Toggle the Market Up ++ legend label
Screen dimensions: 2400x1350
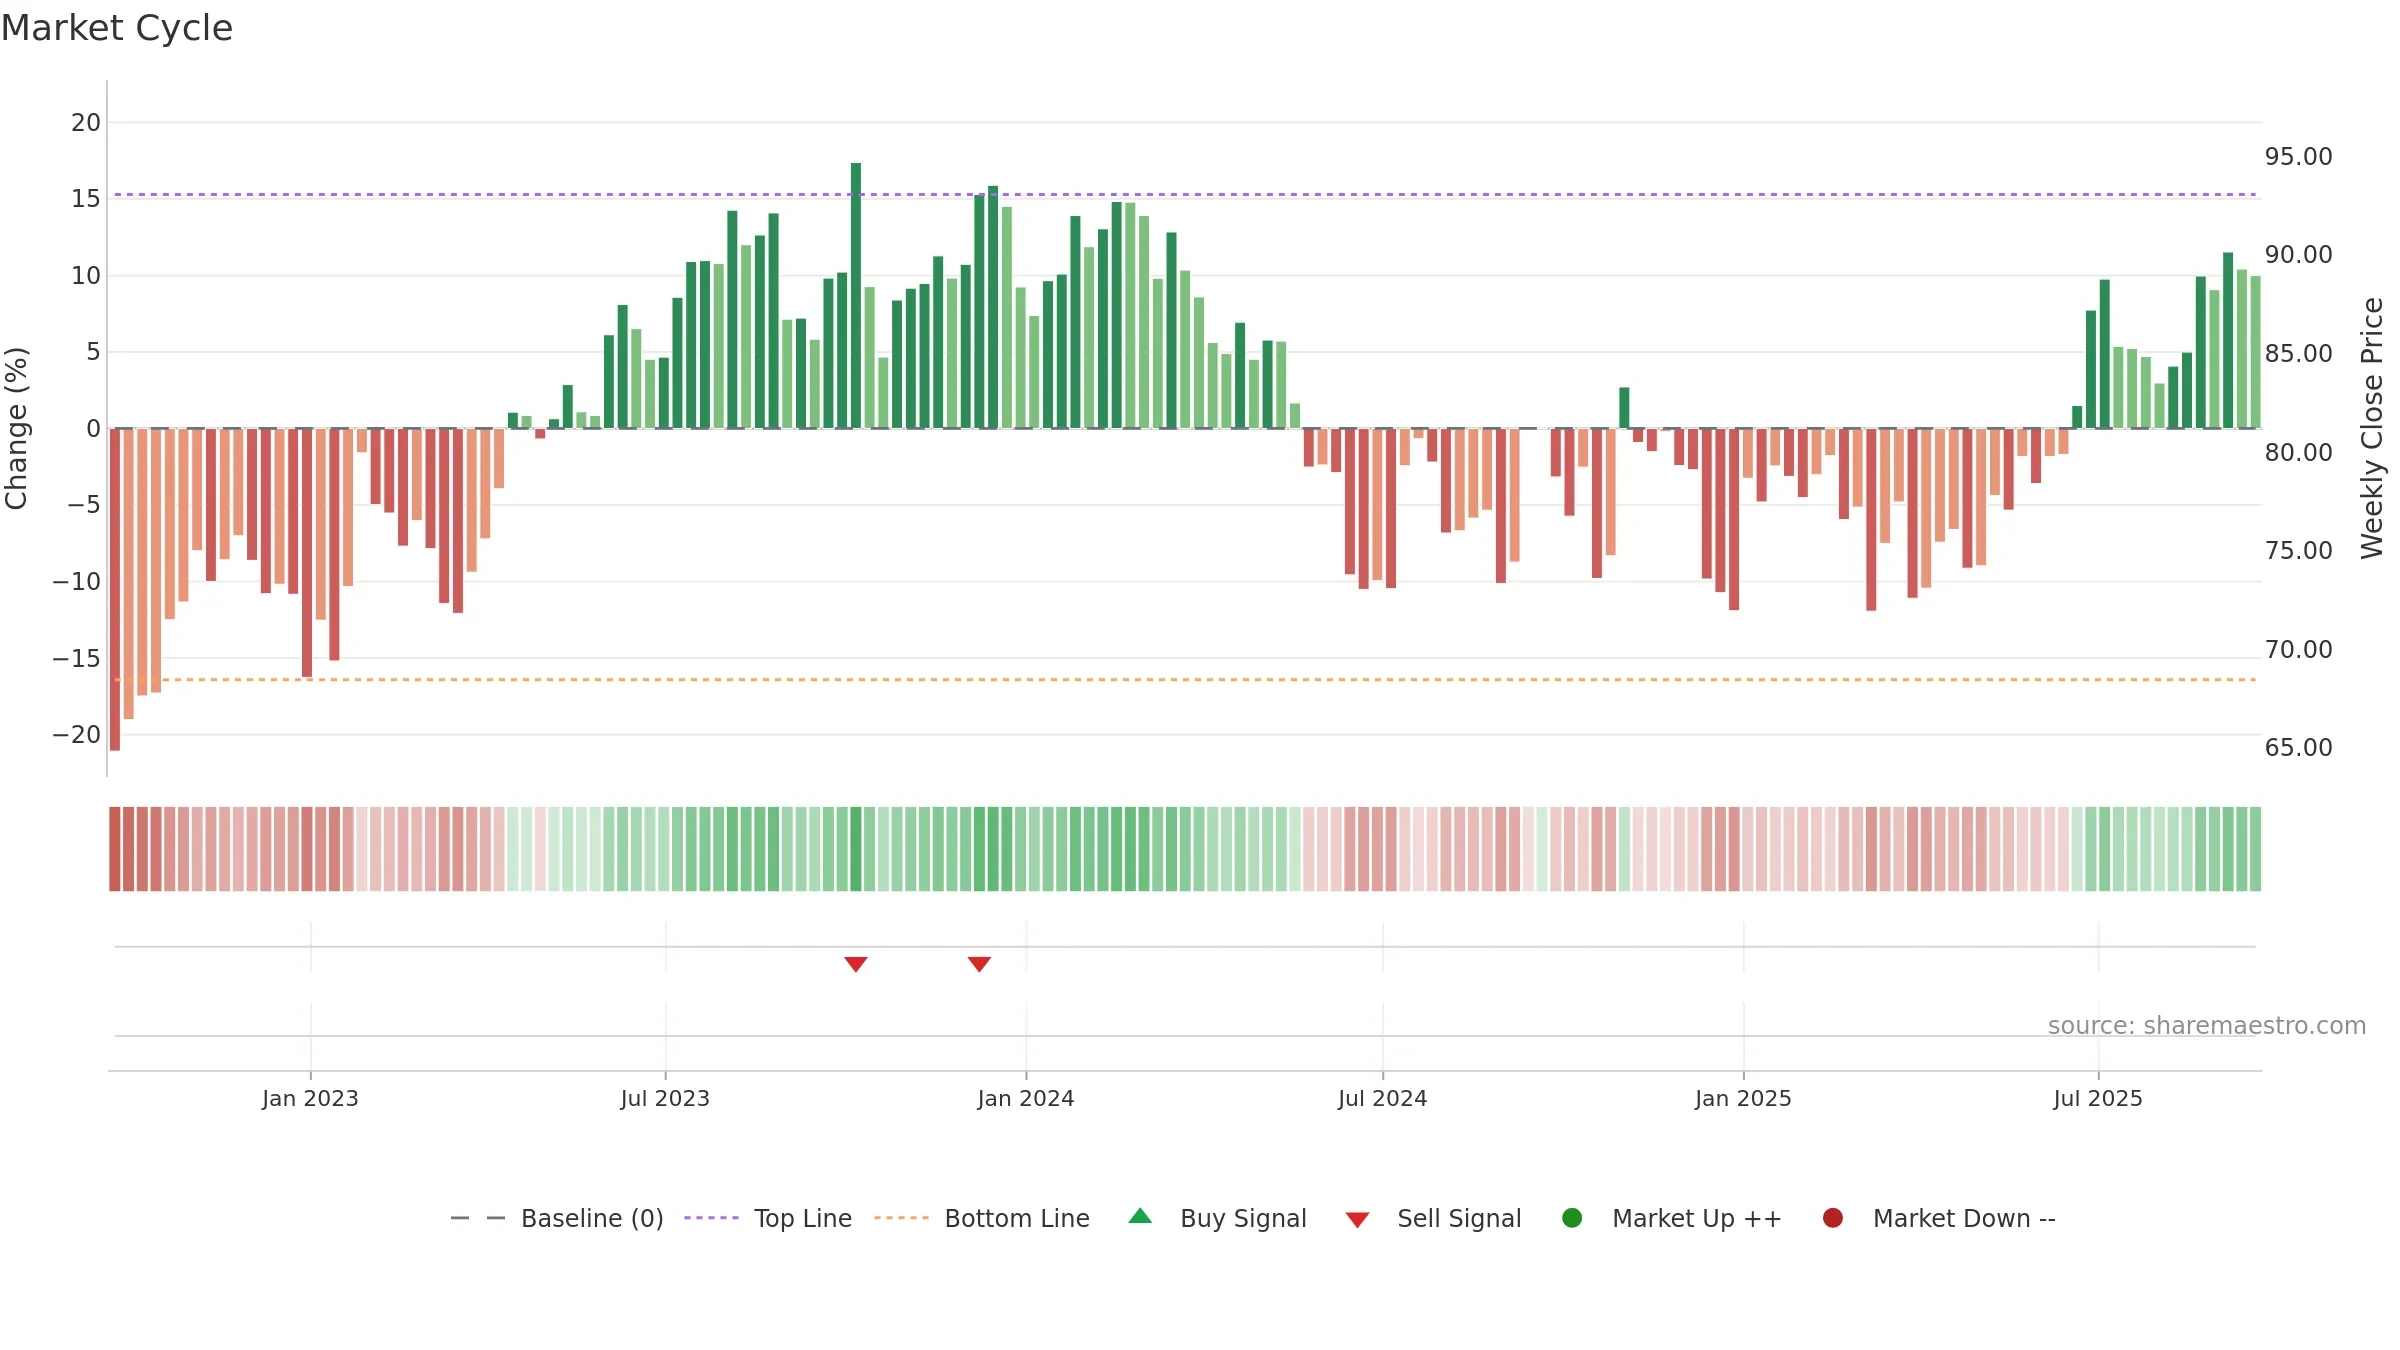[1697, 1218]
